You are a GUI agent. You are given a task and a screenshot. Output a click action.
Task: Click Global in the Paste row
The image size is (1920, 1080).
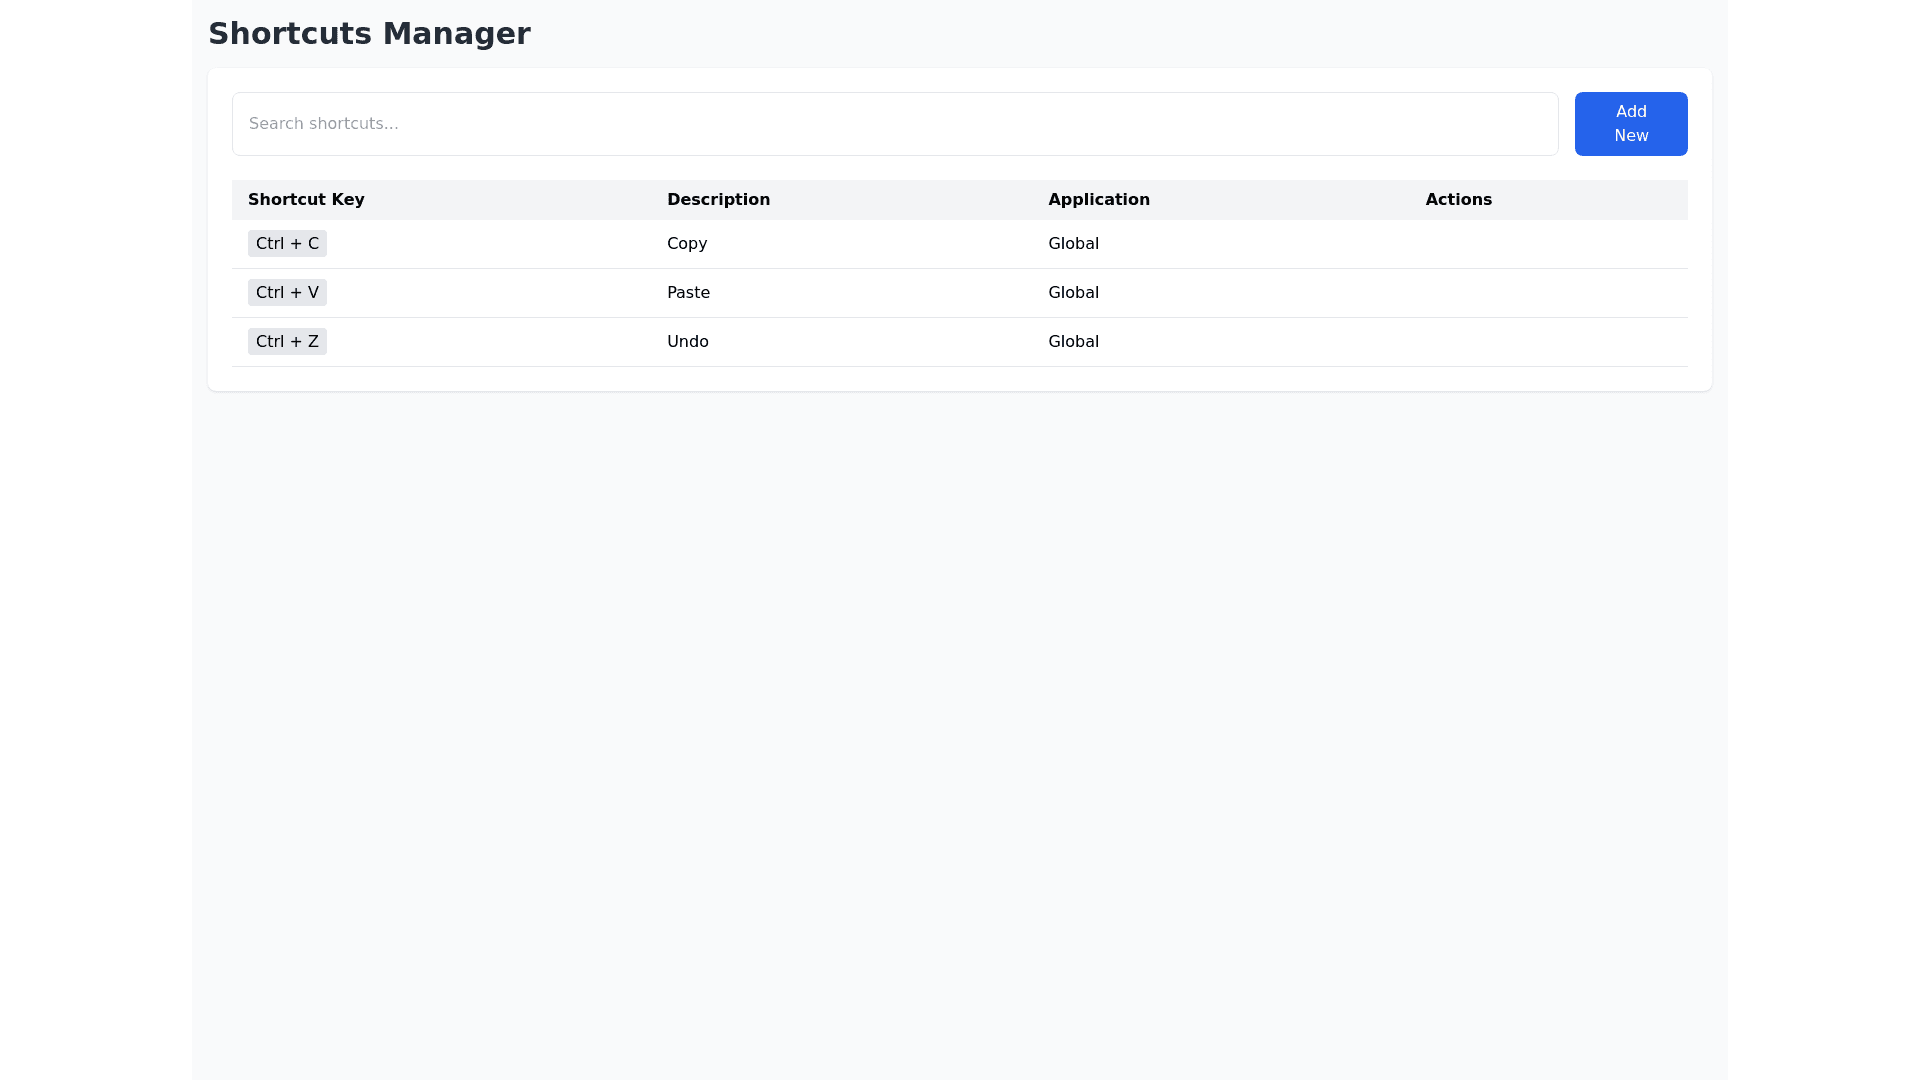[x=1073, y=293]
